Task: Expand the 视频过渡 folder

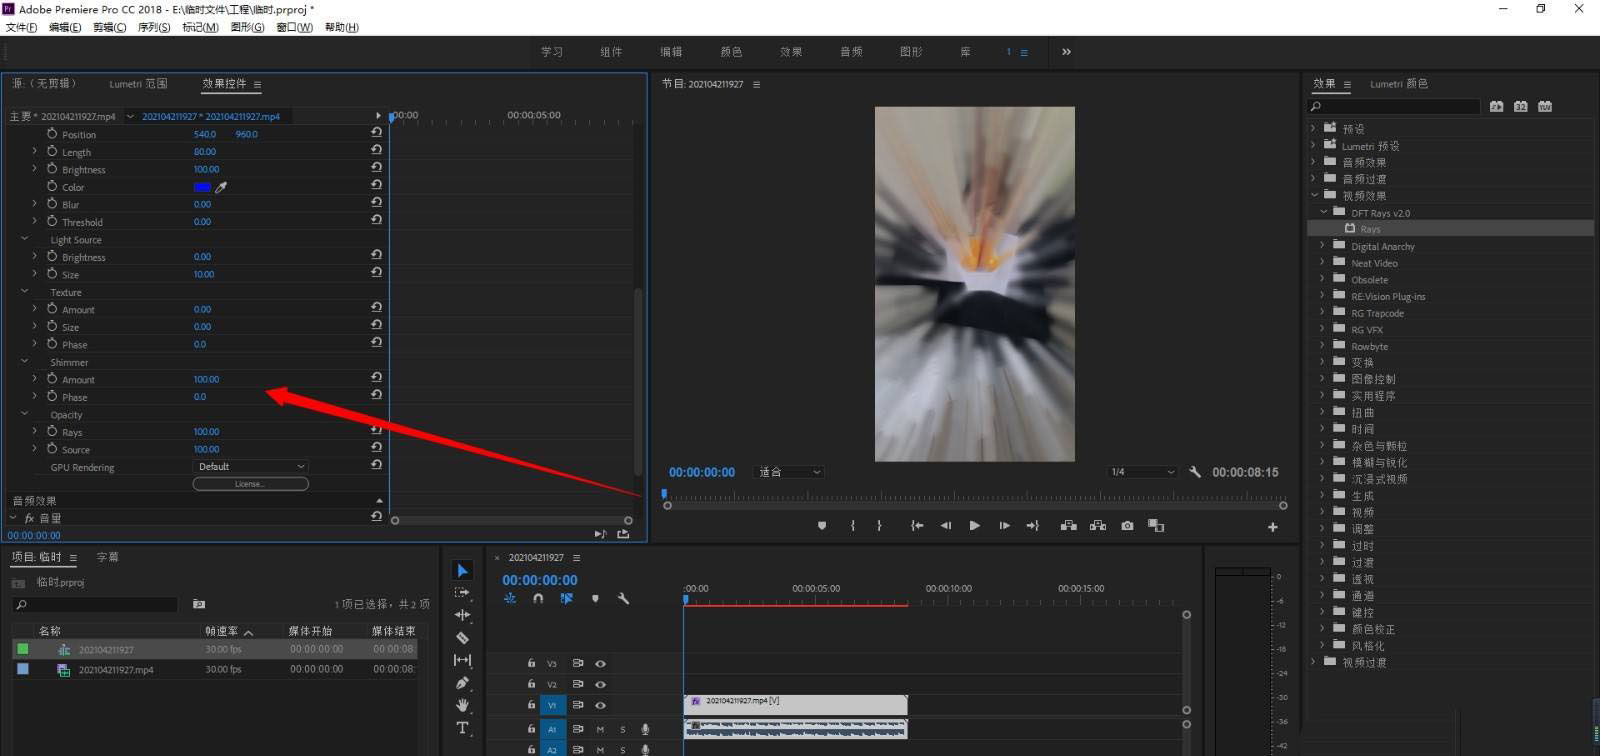Action: click(x=1313, y=661)
